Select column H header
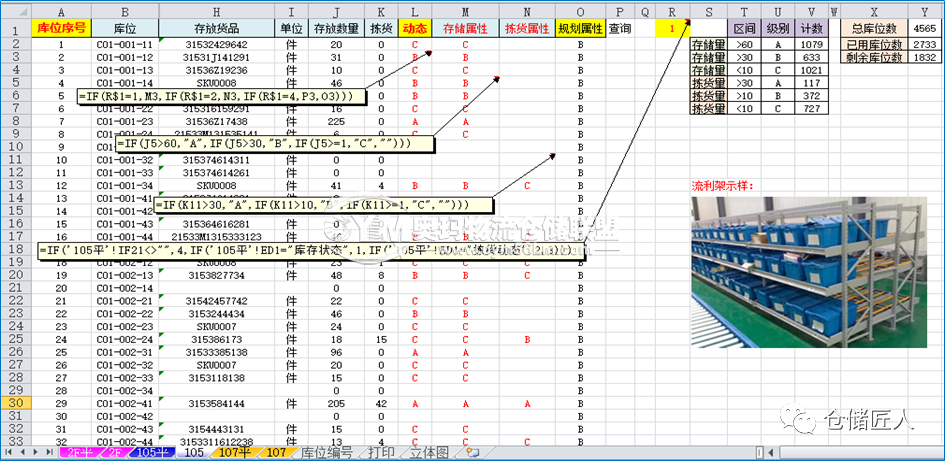This screenshot has width=945, height=461. click(x=216, y=11)
